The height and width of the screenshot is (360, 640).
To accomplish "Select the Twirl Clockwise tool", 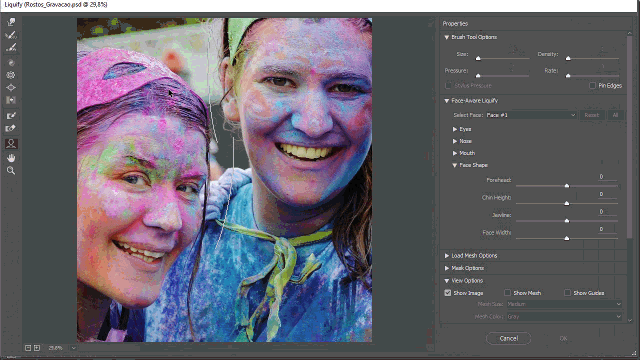I will 11,62.
